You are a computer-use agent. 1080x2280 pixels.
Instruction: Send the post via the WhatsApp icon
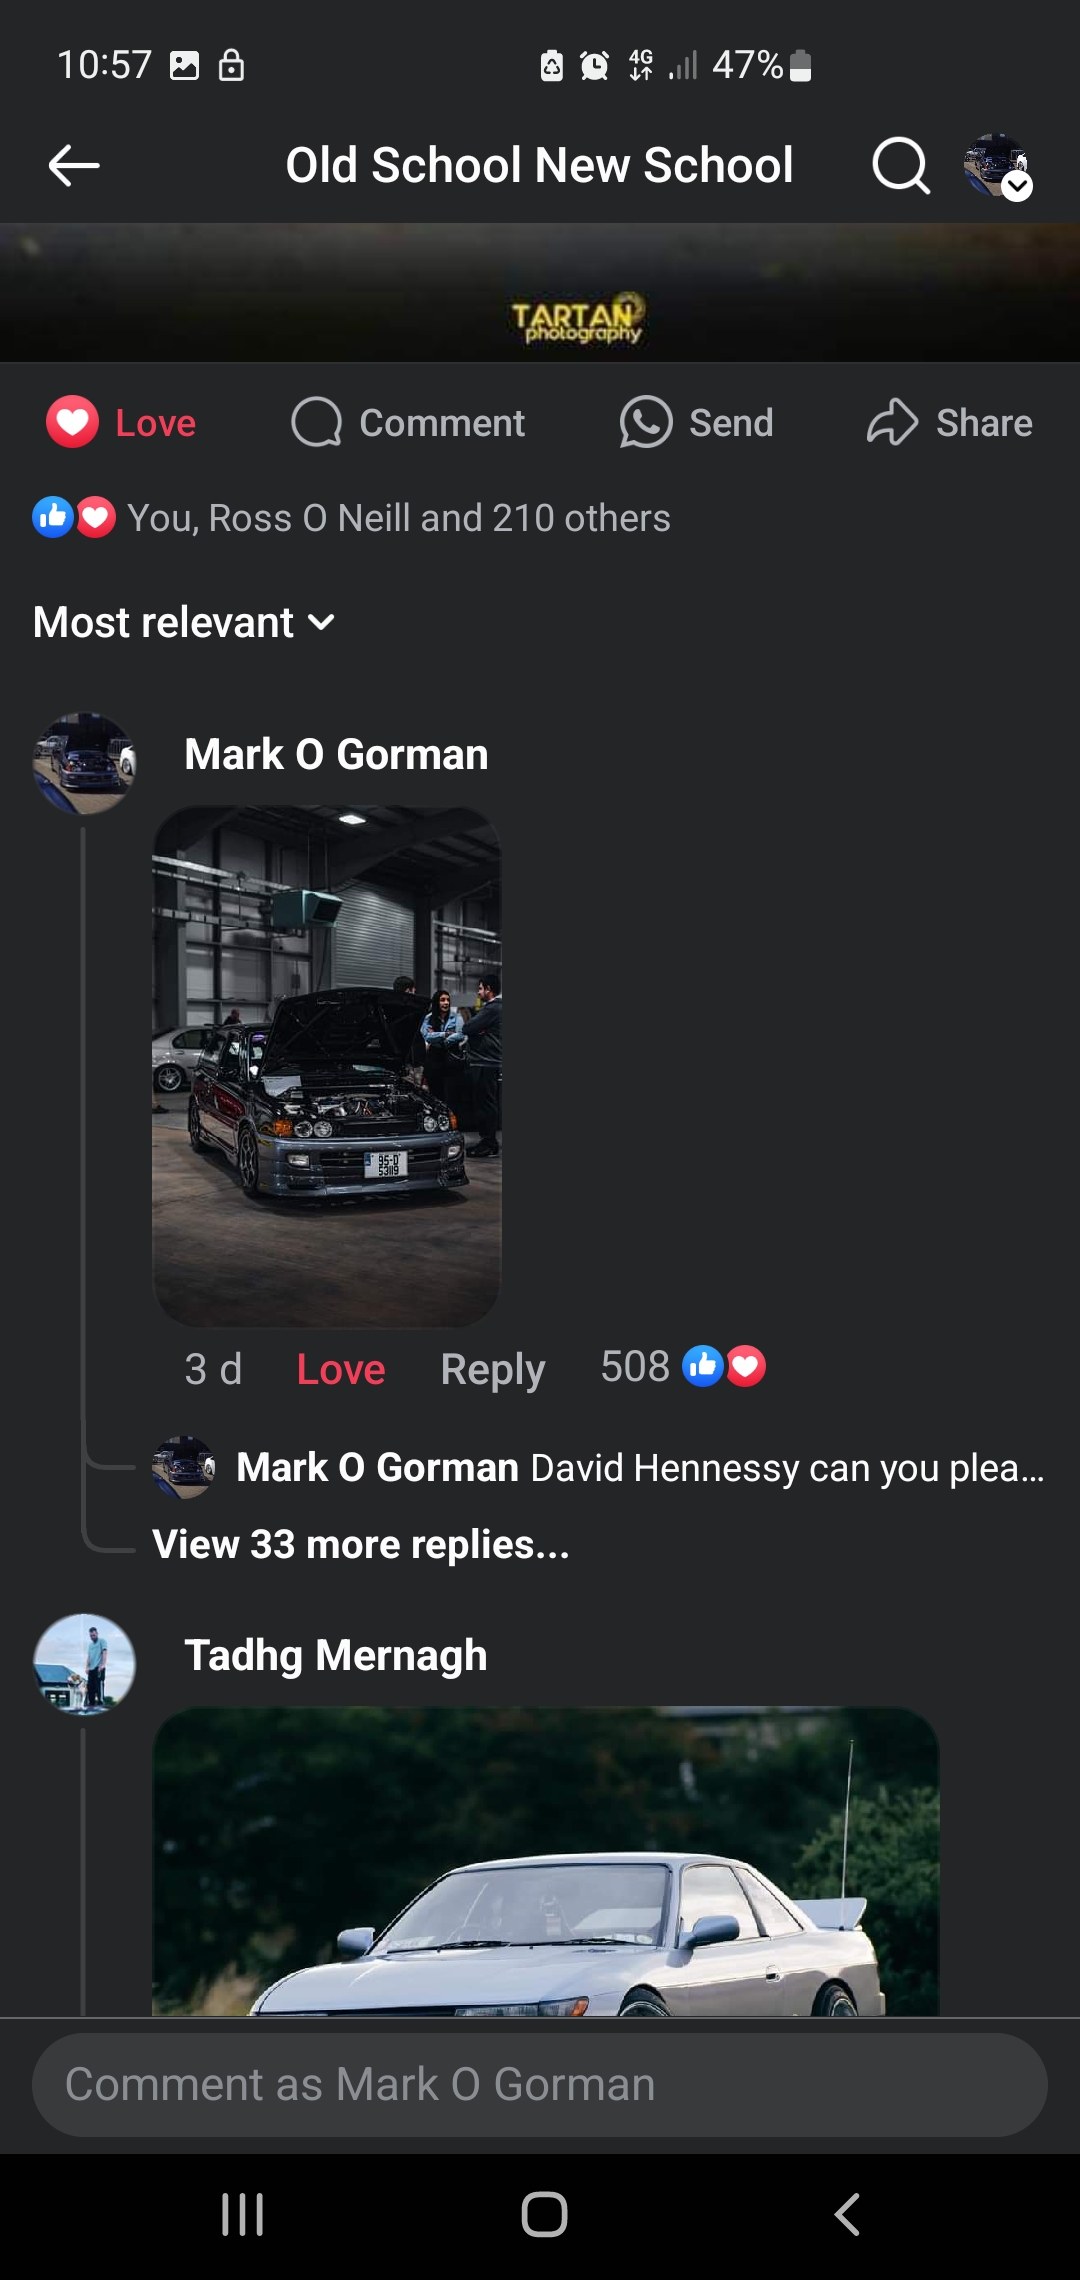645,422
